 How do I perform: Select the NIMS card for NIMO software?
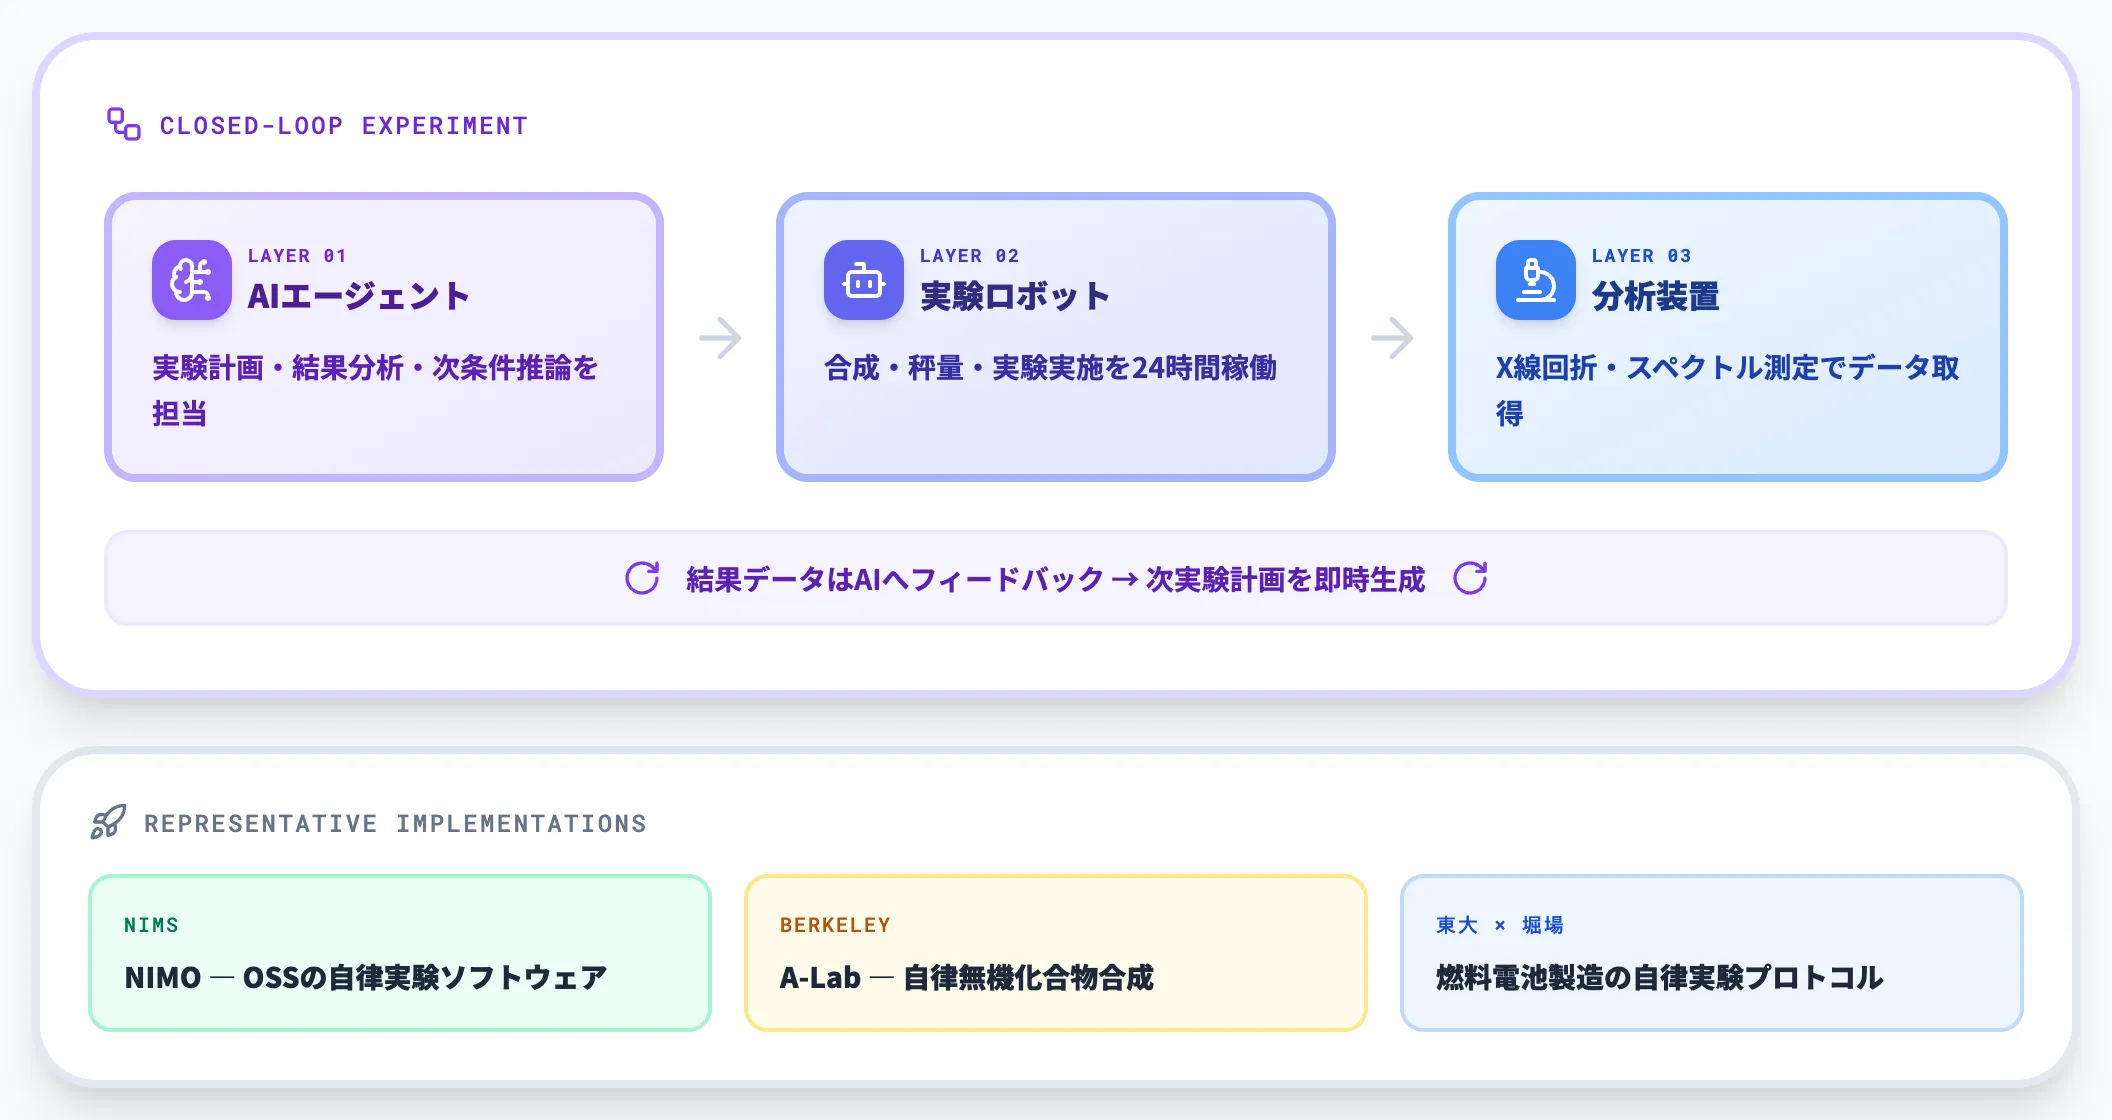pyautogui.click(x=400, y=953)
